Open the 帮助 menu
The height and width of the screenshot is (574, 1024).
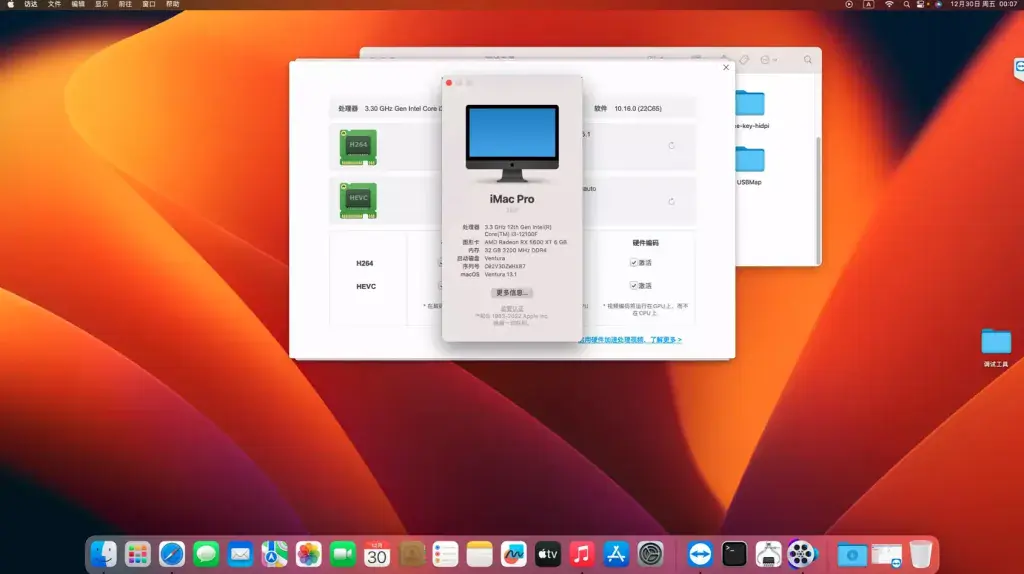tap(172, 4)
